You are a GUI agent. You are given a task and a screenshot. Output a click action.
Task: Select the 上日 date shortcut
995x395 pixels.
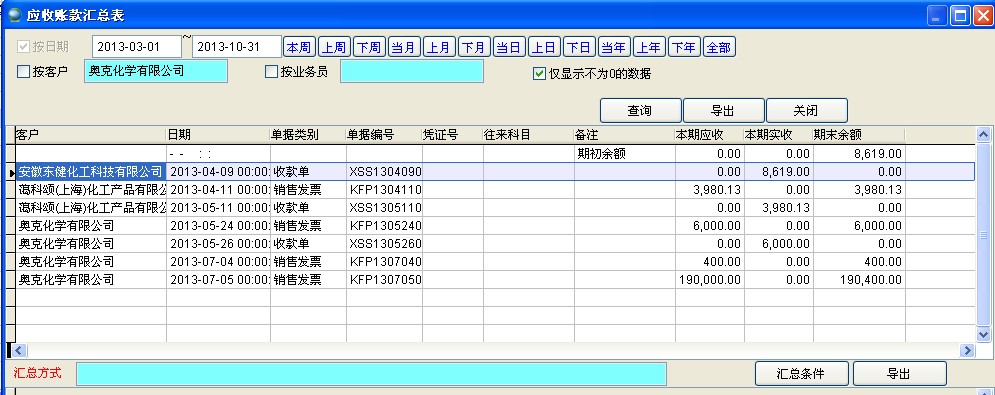[544, 47]
